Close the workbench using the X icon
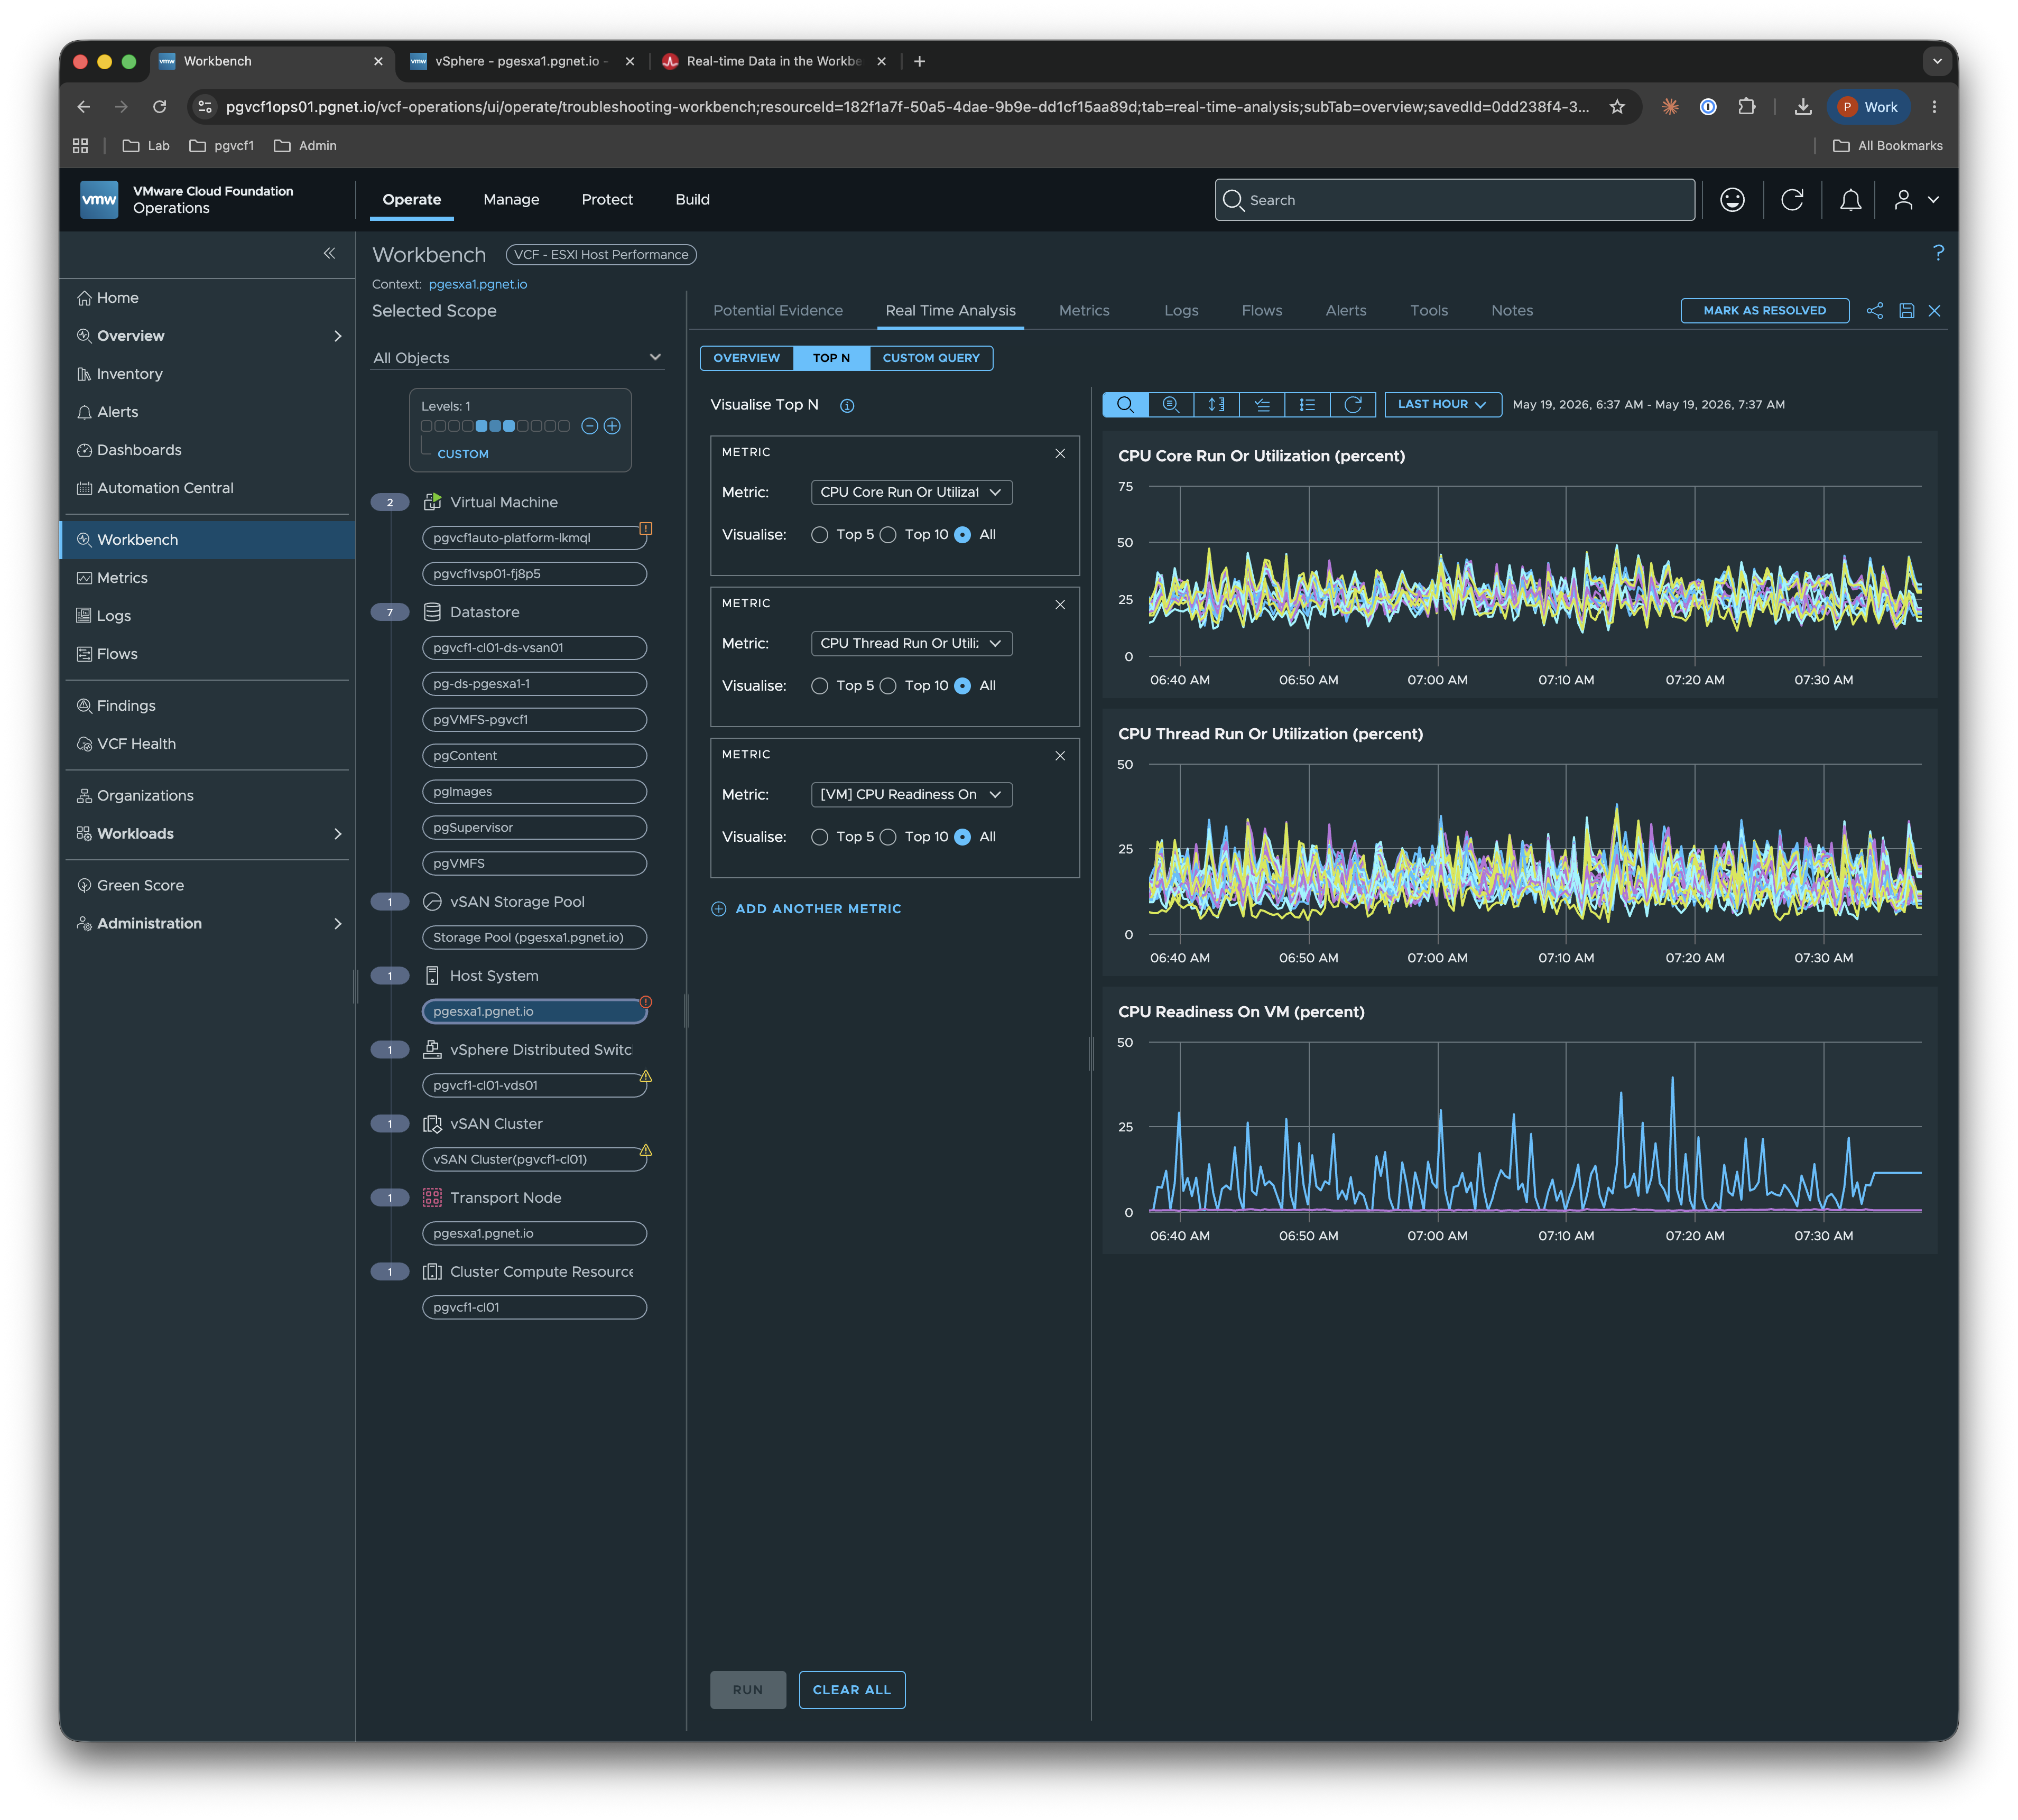 pos(1934,311)
